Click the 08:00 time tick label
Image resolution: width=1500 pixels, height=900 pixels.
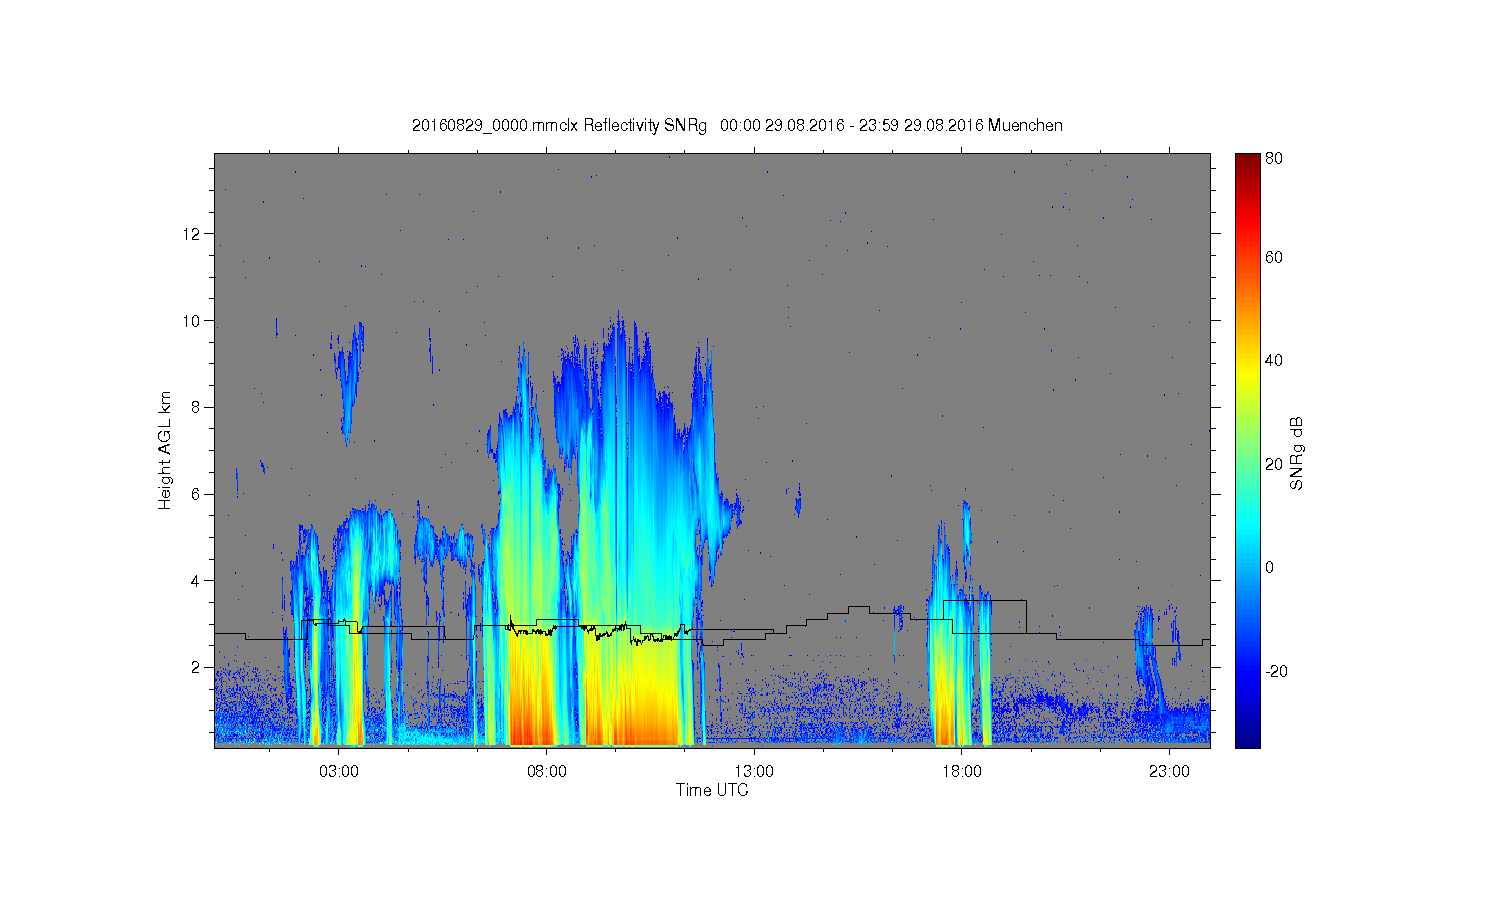coord(547,771)
